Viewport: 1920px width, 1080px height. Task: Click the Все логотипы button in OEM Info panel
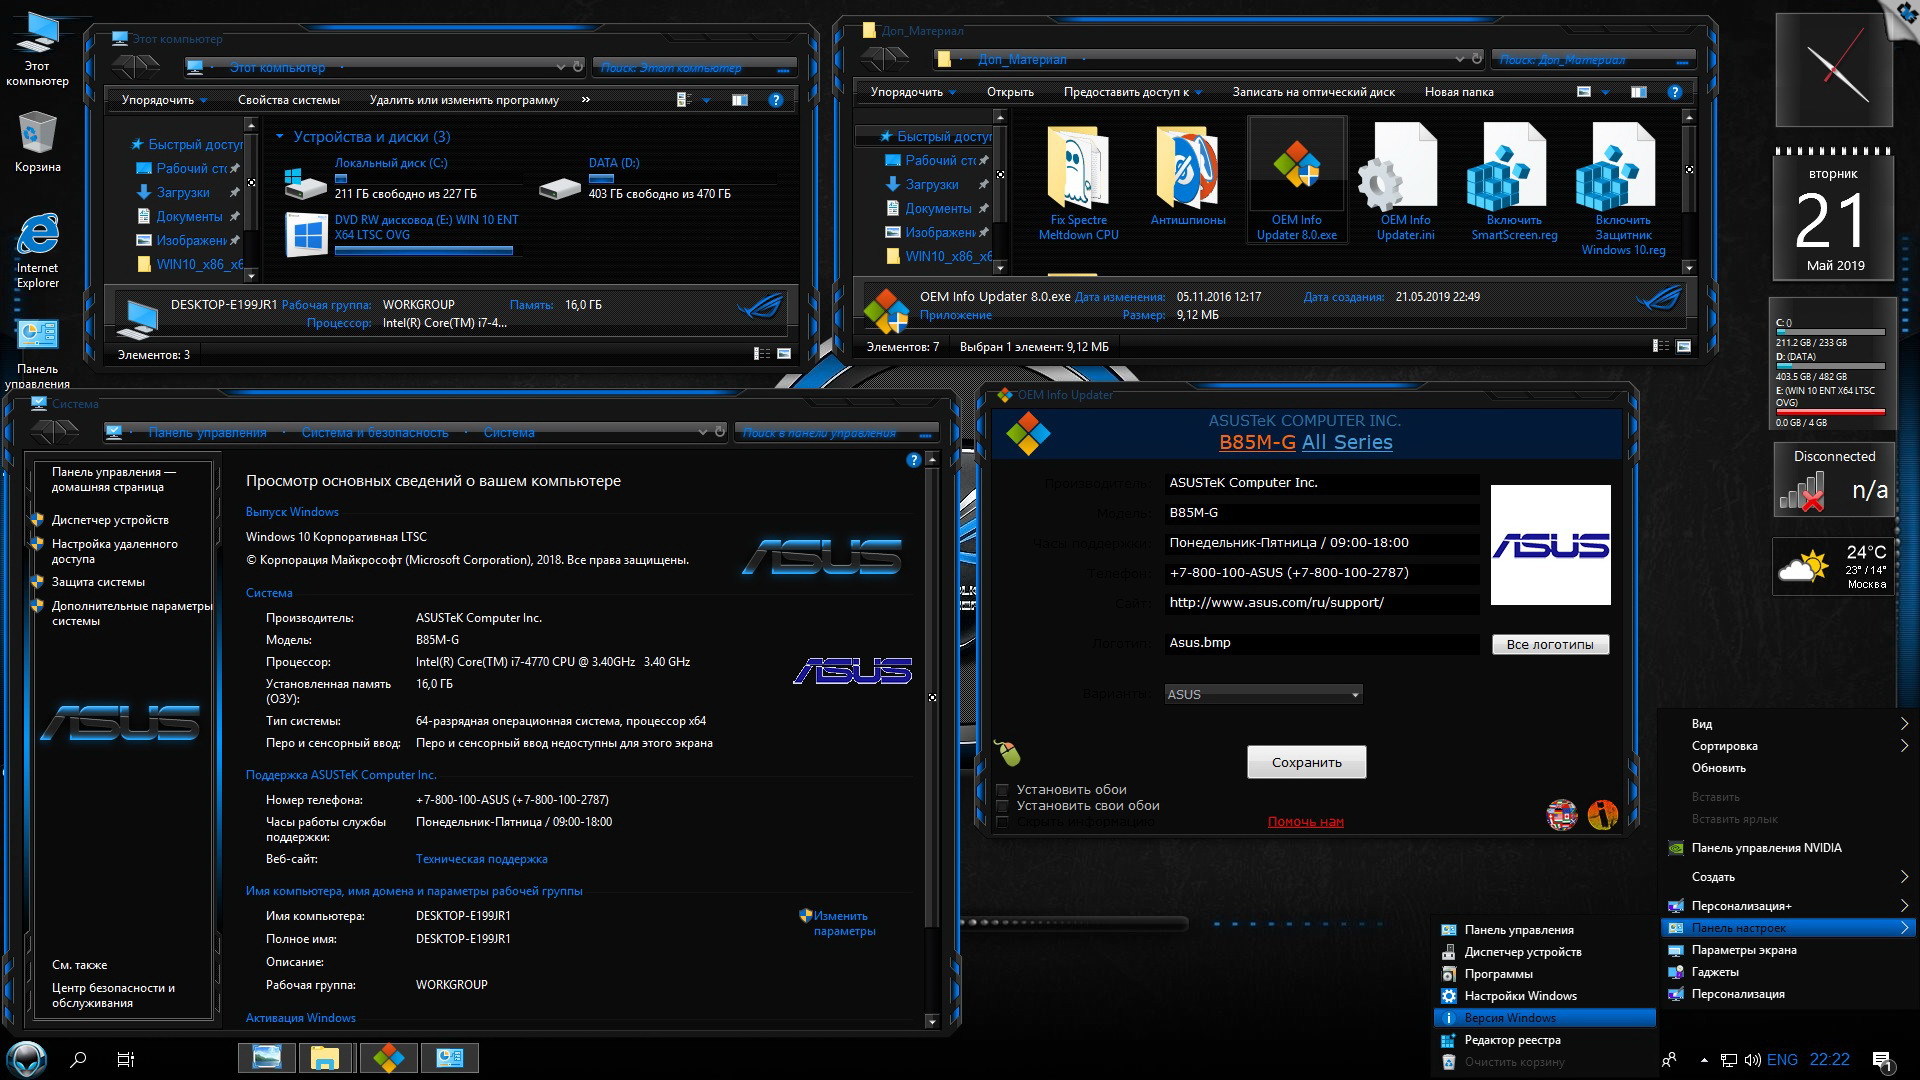pos(1551,644)
